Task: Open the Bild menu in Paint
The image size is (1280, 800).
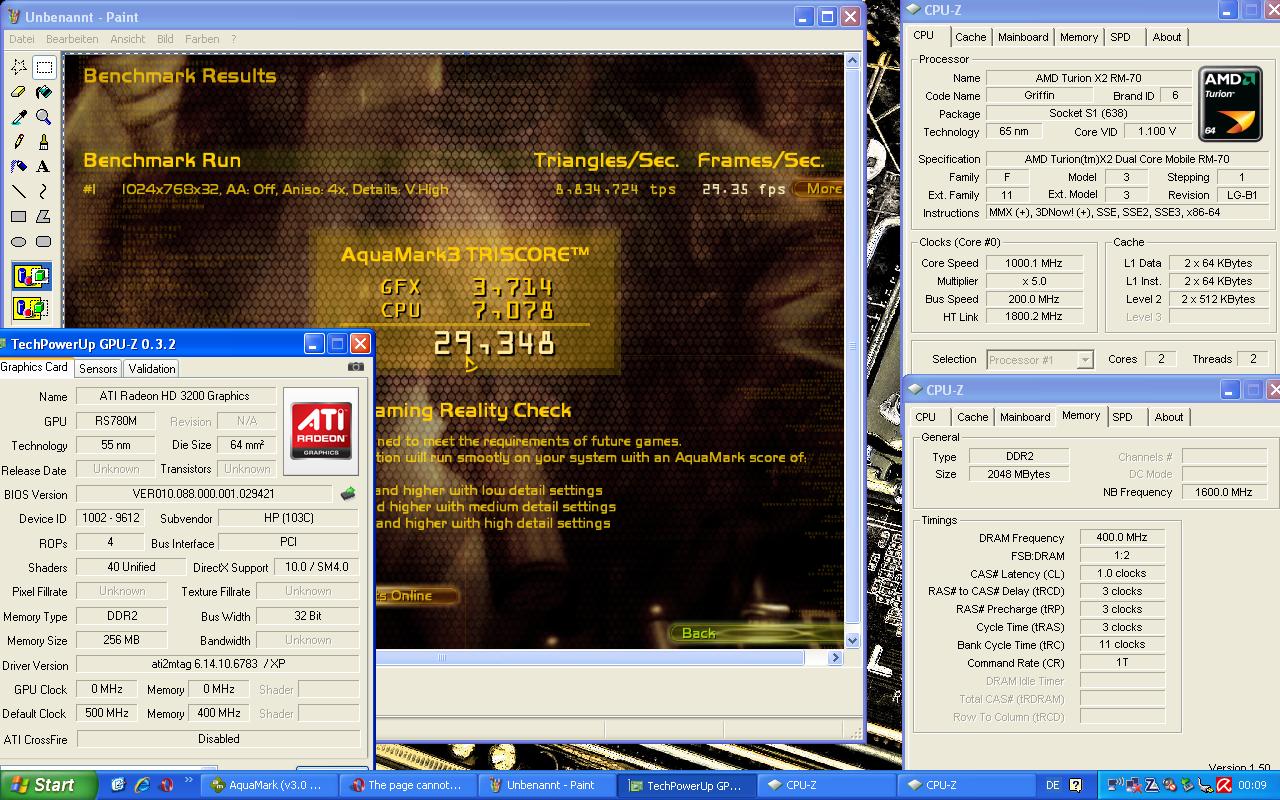Action: (165, 39)
